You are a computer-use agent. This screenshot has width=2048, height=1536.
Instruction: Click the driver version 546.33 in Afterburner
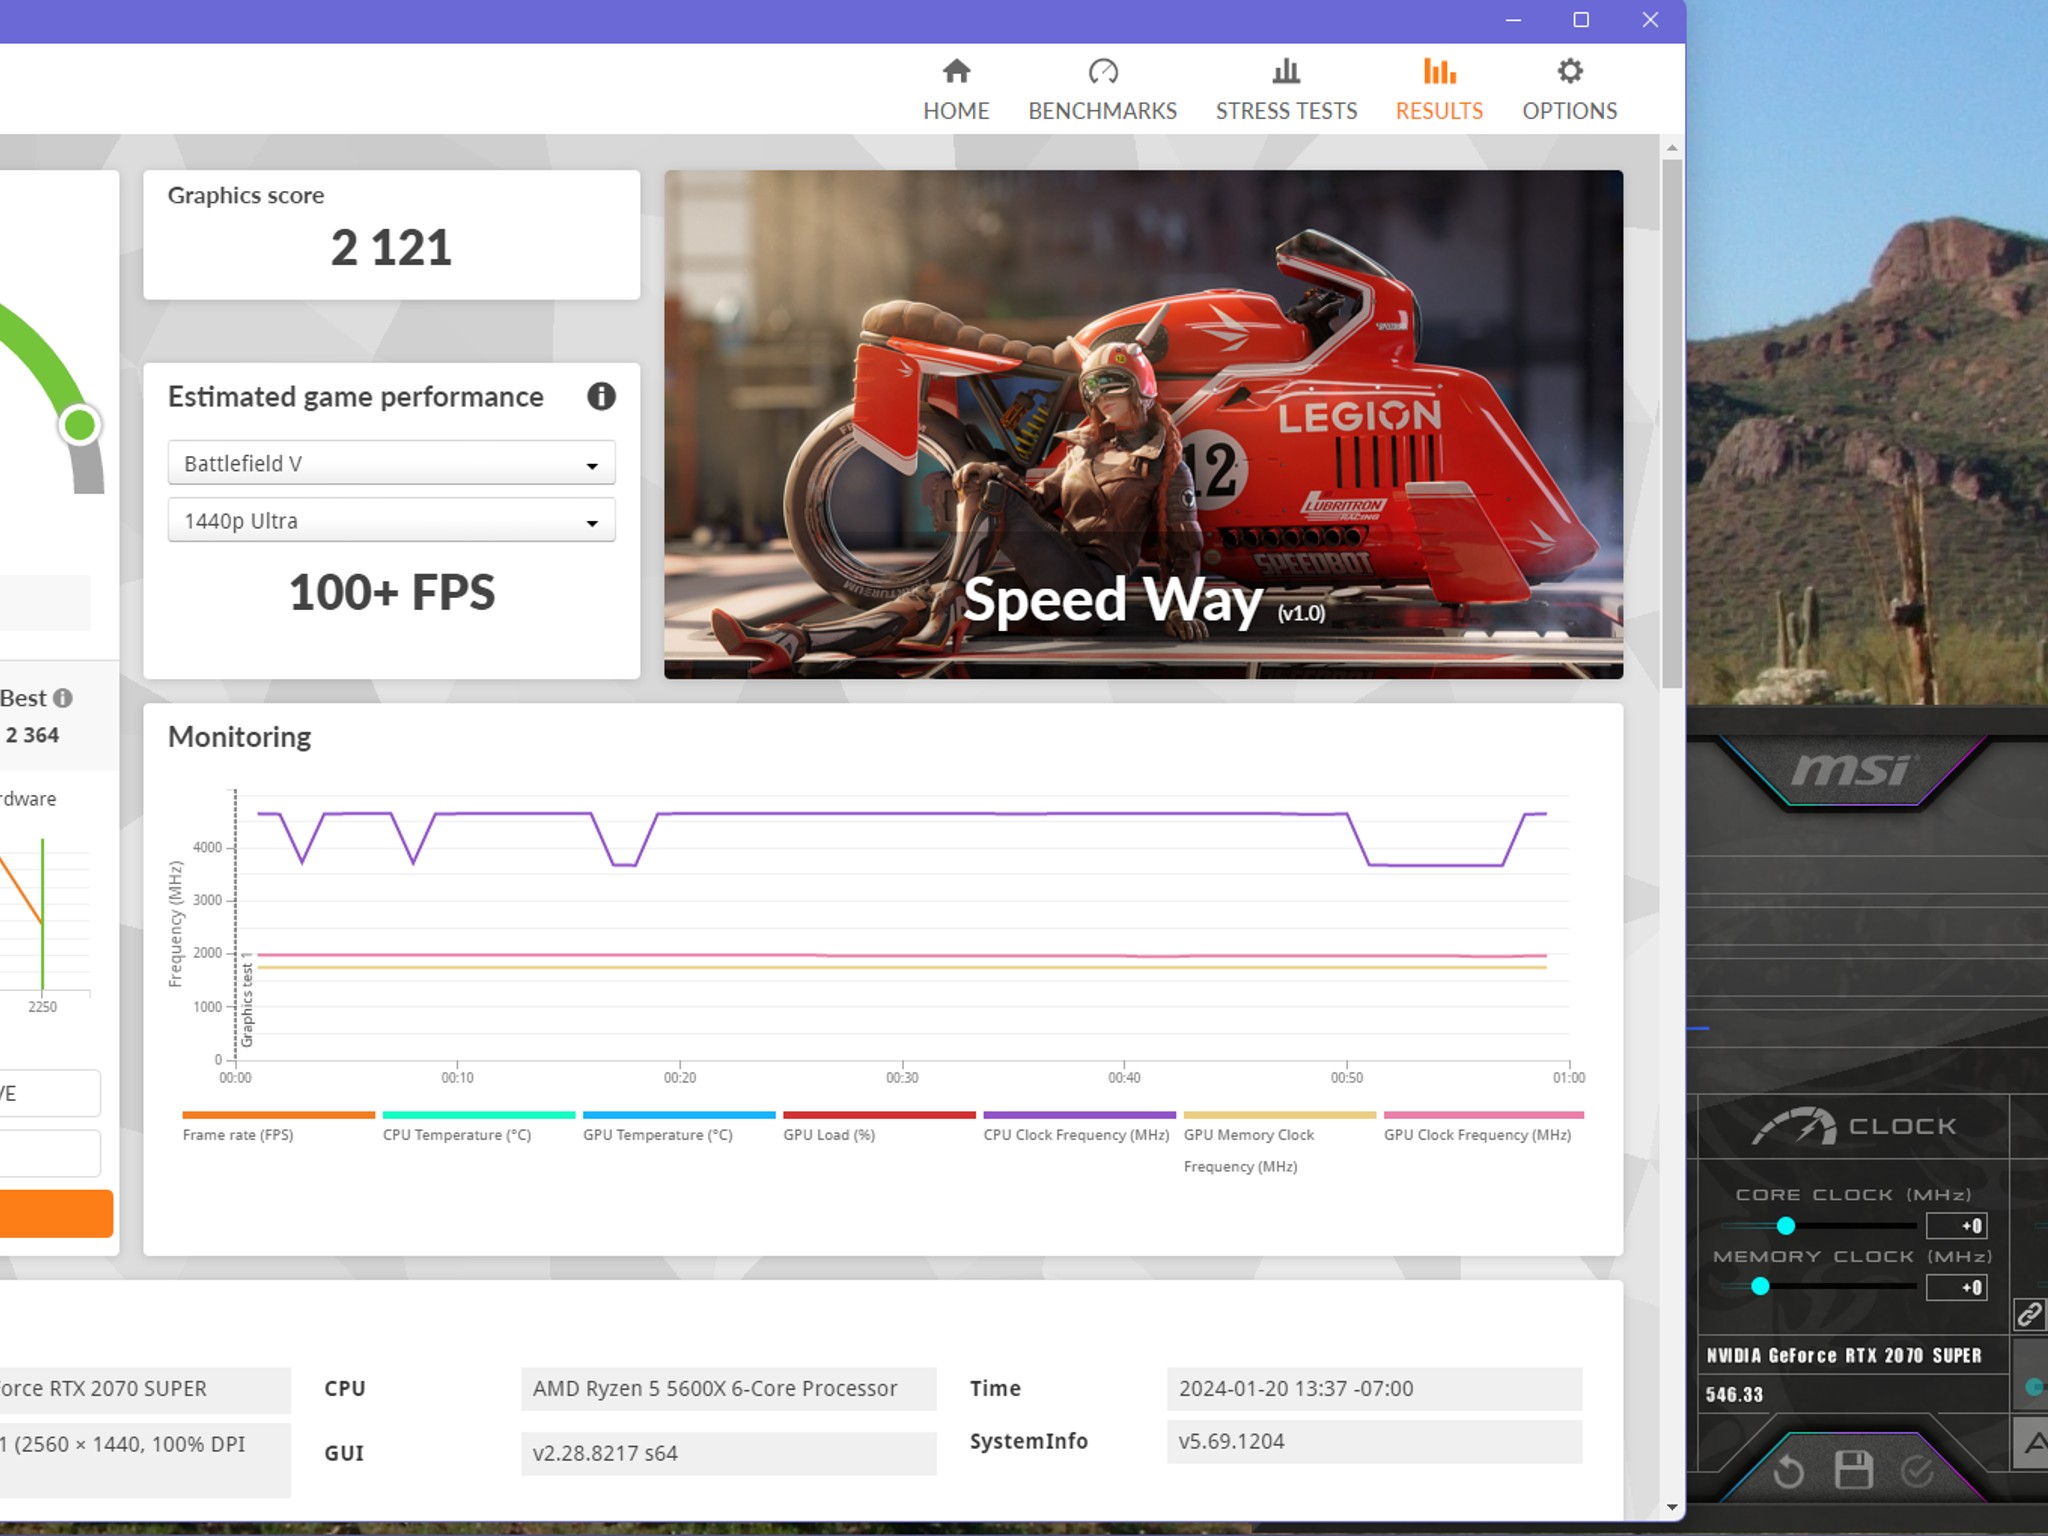coord(1734,1394)
